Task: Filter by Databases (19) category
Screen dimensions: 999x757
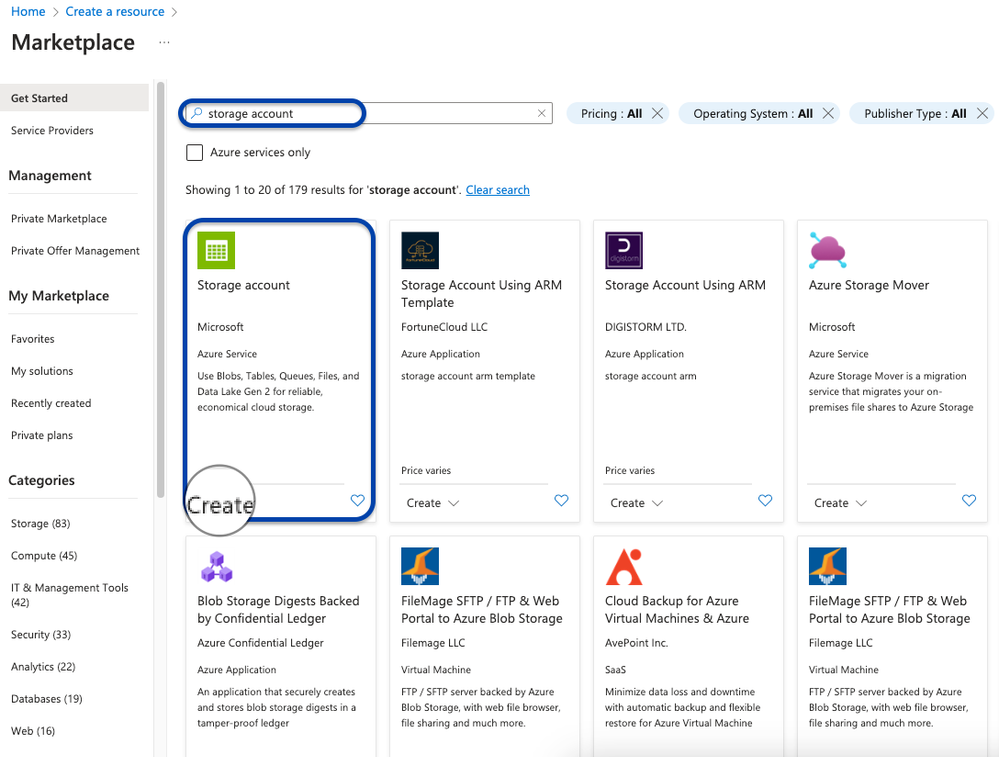Action: point(47,699)
